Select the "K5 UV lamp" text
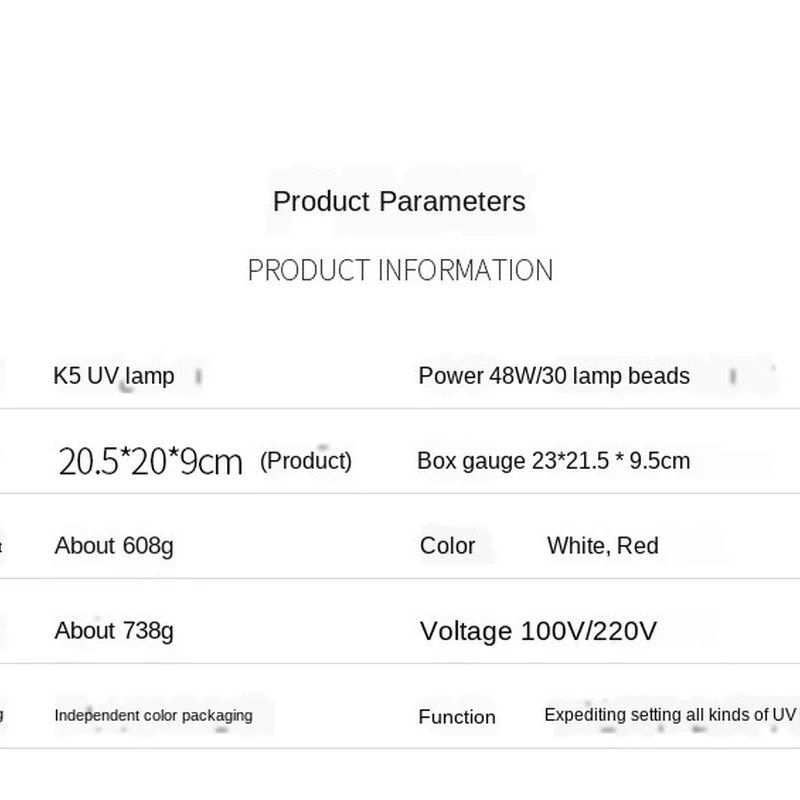The image size is (800, 800). click(x=113, y=376)
